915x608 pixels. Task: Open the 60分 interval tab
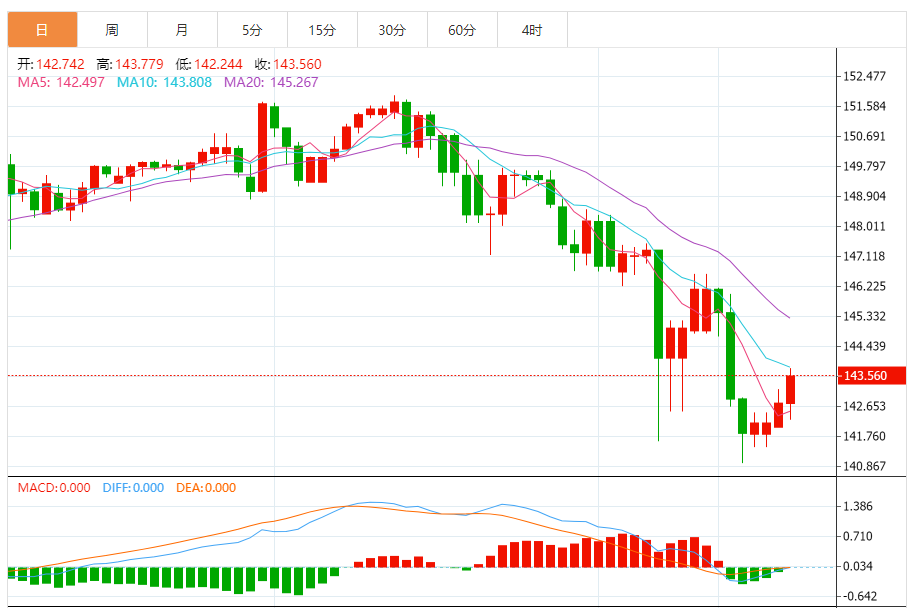coord(462,30)
